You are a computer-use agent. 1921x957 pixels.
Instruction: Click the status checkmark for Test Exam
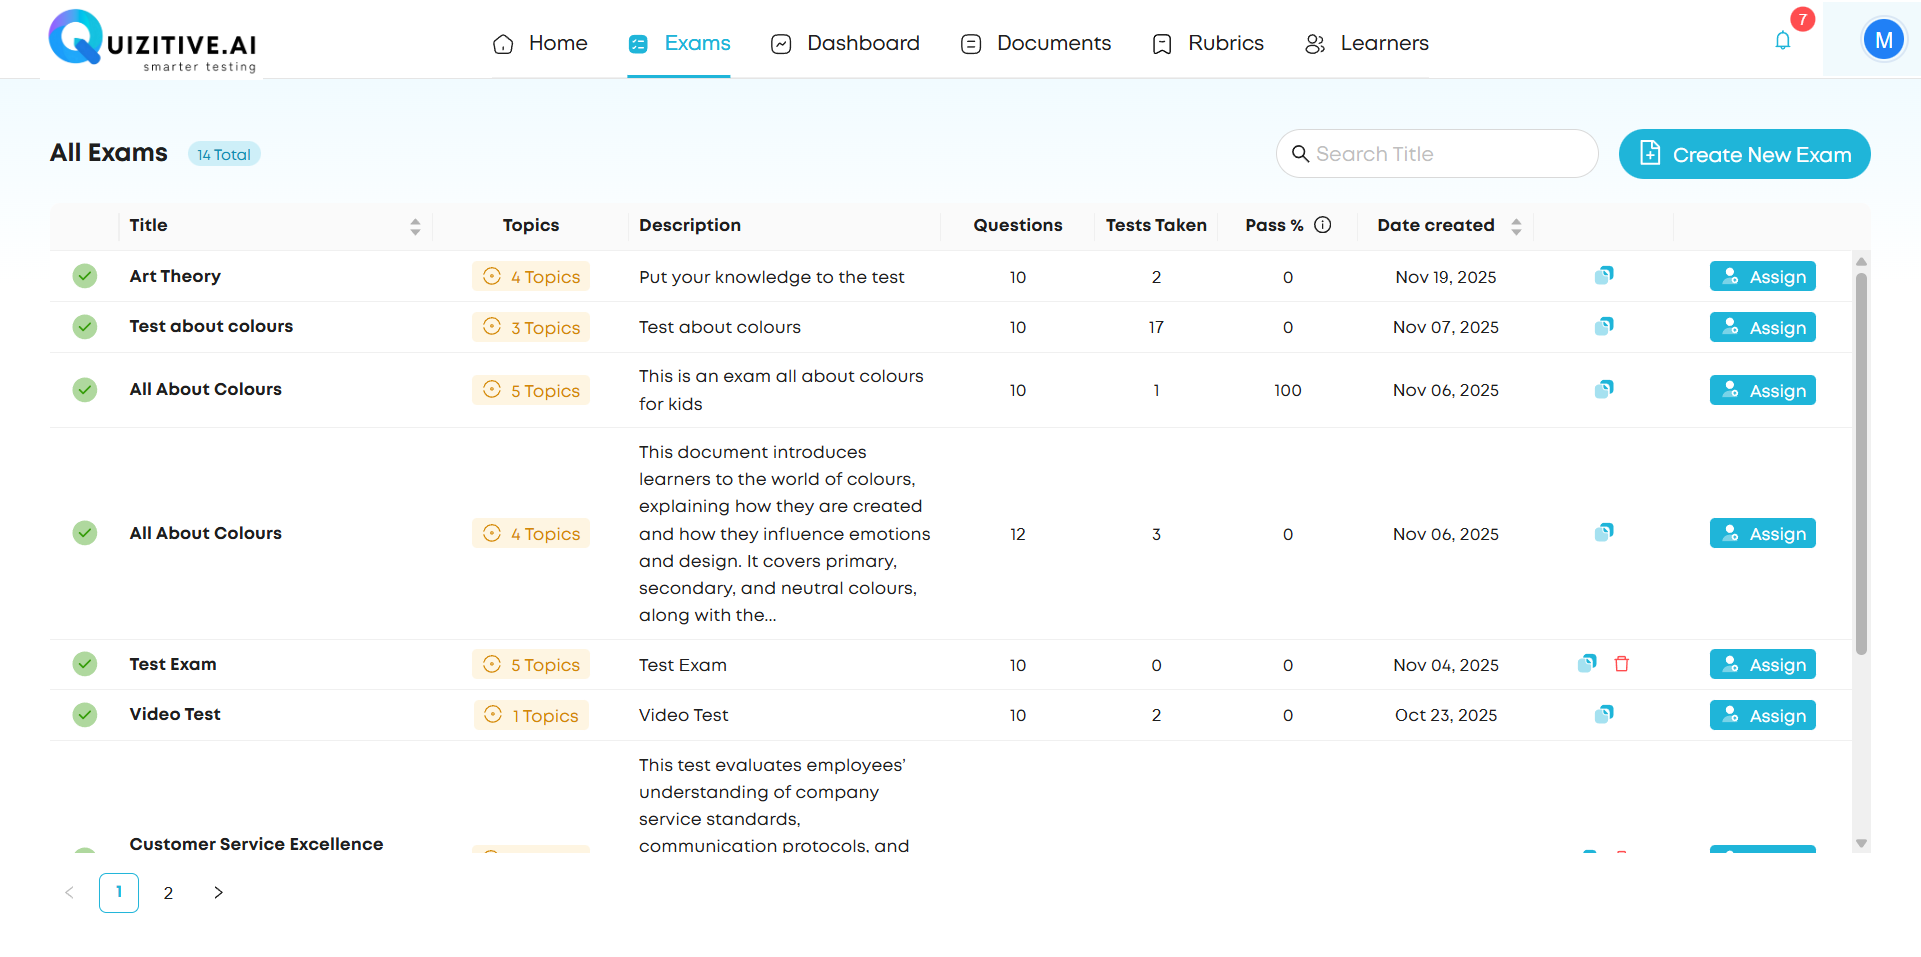[85, 664]
